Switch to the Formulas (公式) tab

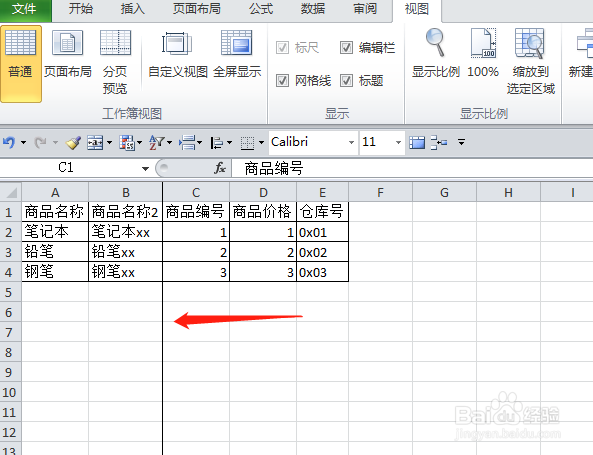pyautogui.click(x=261, y=9)
